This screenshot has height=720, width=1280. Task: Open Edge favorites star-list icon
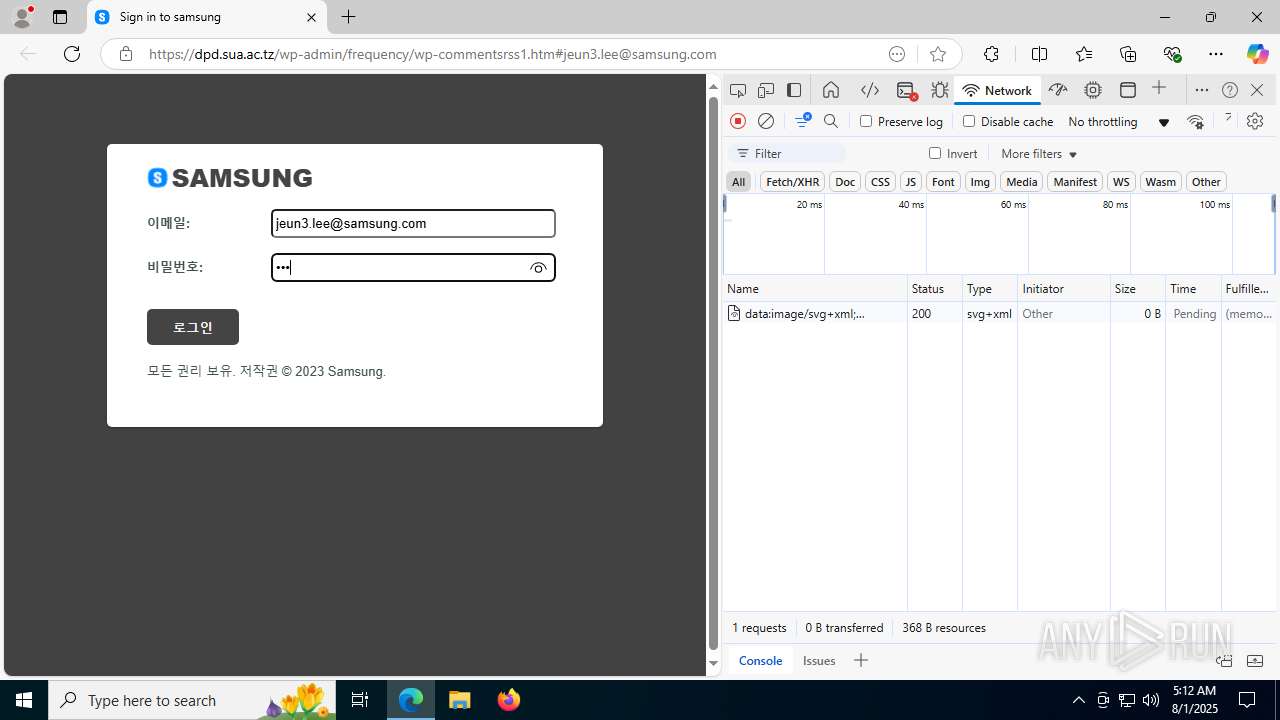[1084, 54]
